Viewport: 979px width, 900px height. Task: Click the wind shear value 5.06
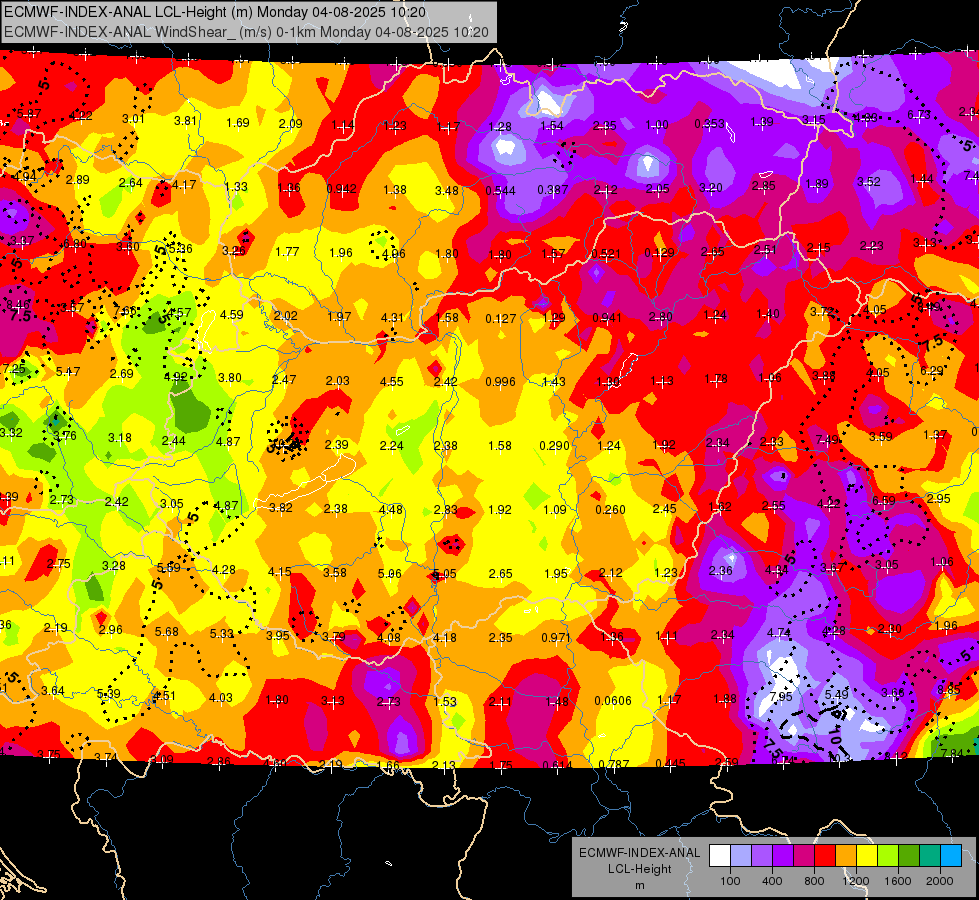[390, 573]
